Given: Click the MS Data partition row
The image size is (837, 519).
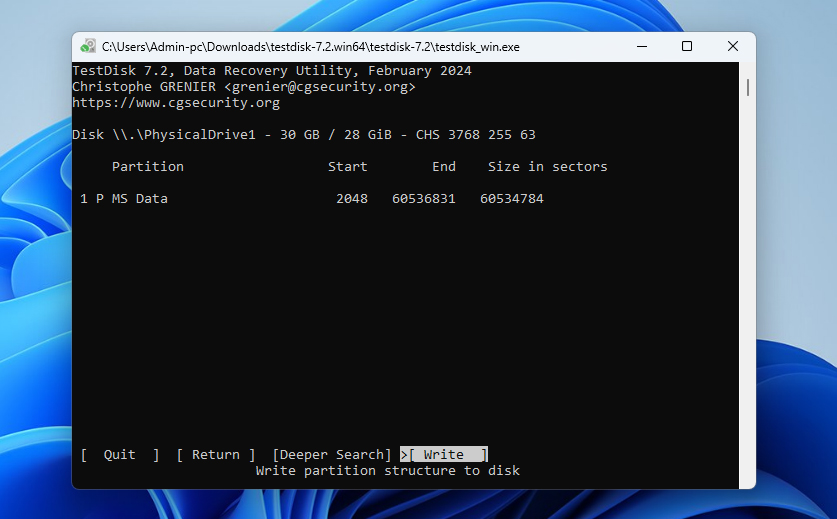Looking at the screenshot, I should [312, 199].
